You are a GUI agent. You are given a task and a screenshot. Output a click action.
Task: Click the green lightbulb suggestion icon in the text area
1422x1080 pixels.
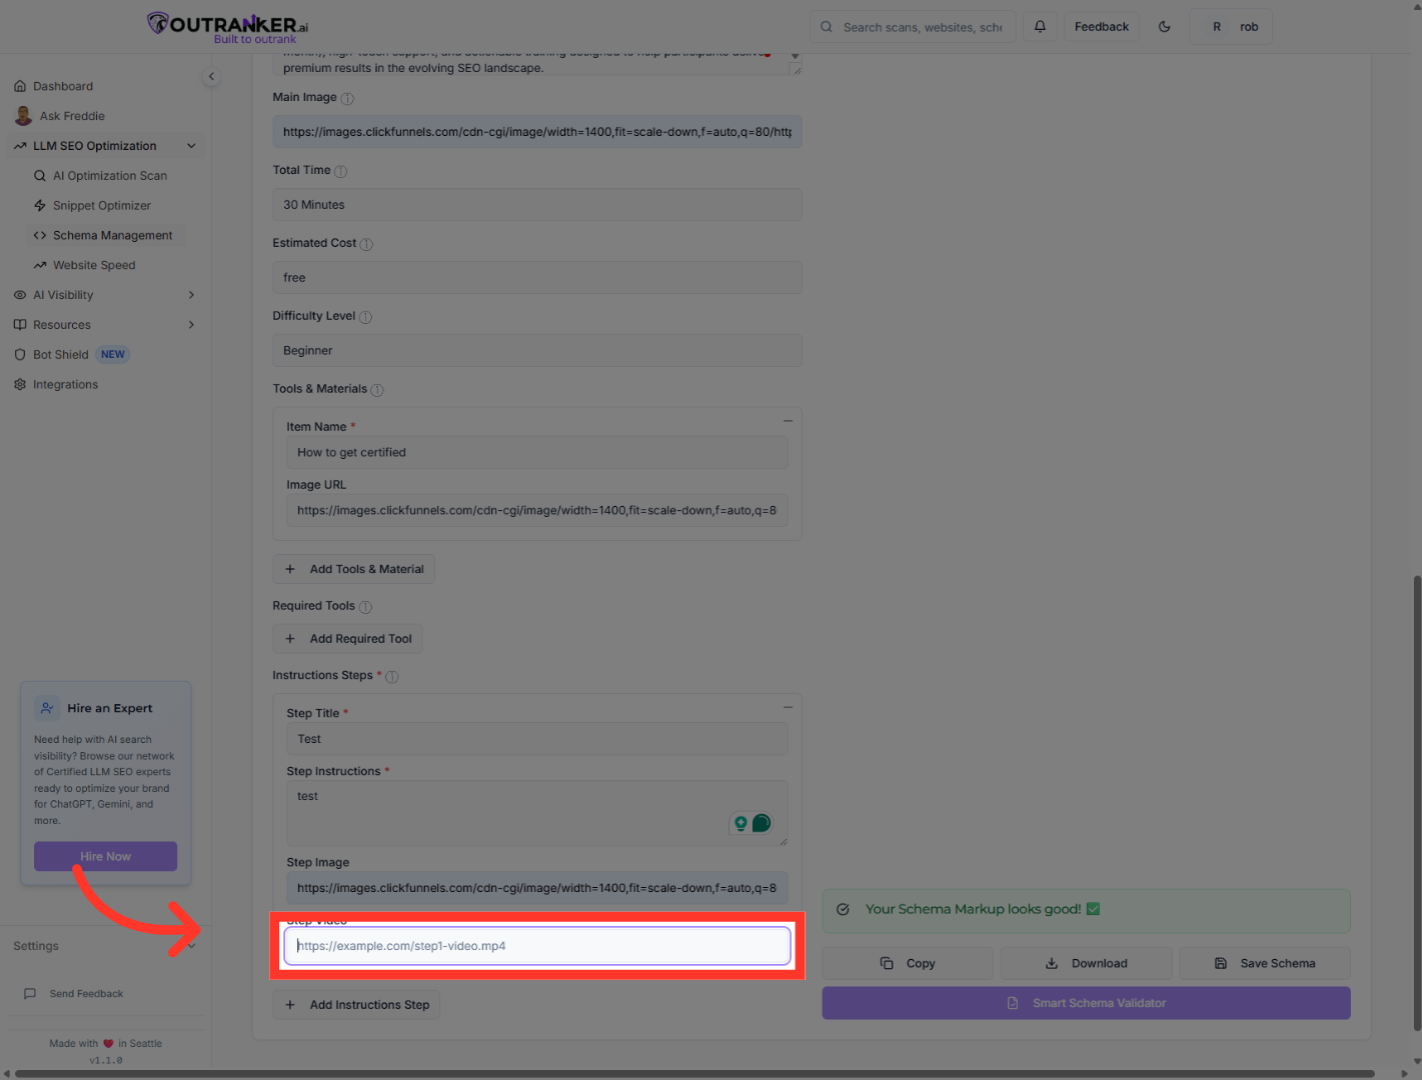741,823
